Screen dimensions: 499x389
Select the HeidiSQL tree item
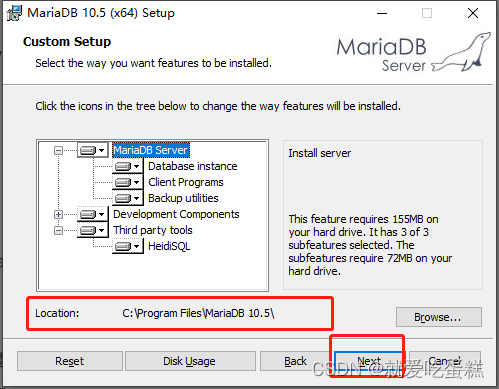169,246
